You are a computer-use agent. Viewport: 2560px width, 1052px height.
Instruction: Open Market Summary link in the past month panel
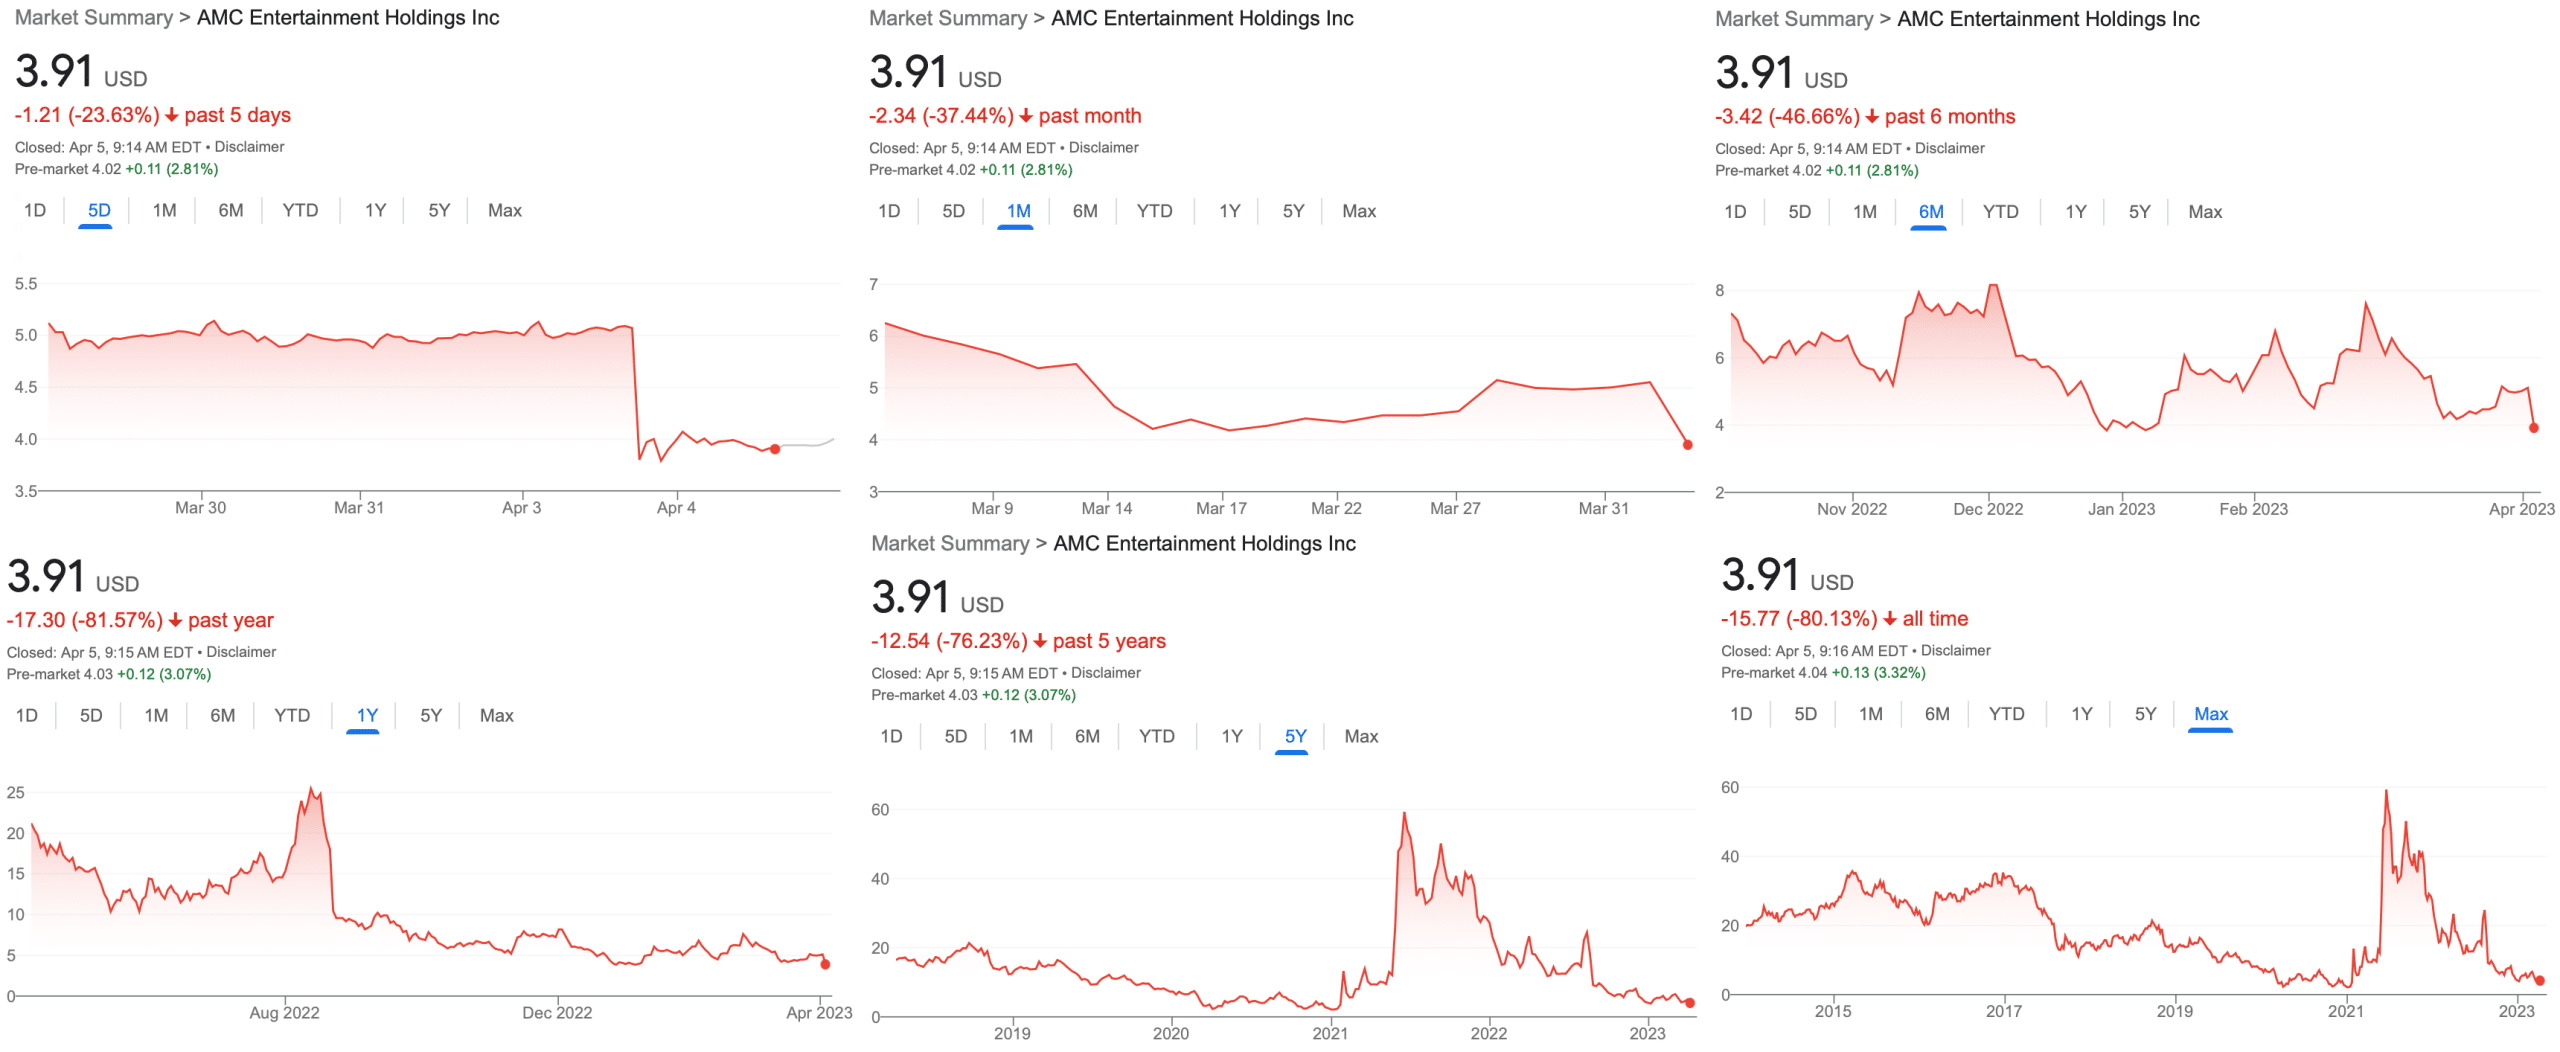point(948,19)
